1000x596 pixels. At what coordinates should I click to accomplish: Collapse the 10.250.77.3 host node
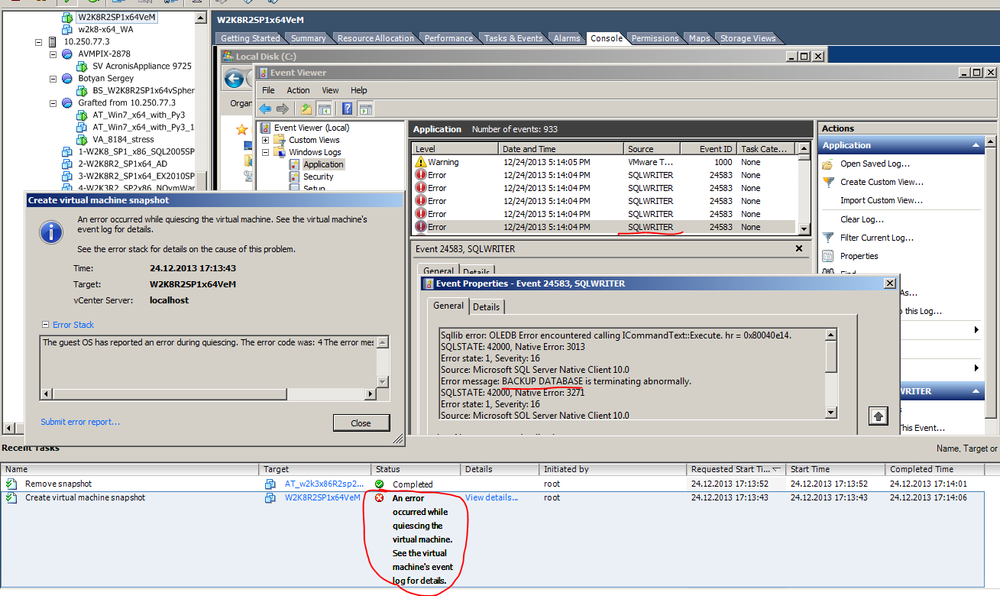pos(38,42)
